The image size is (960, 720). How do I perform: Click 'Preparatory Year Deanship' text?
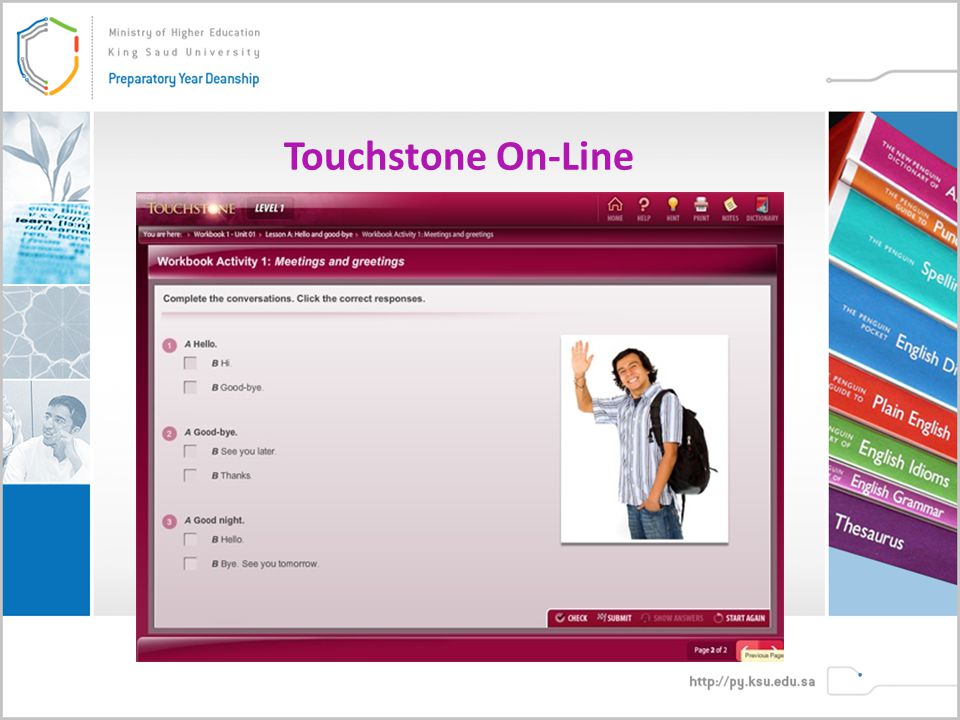coord(184,79)
